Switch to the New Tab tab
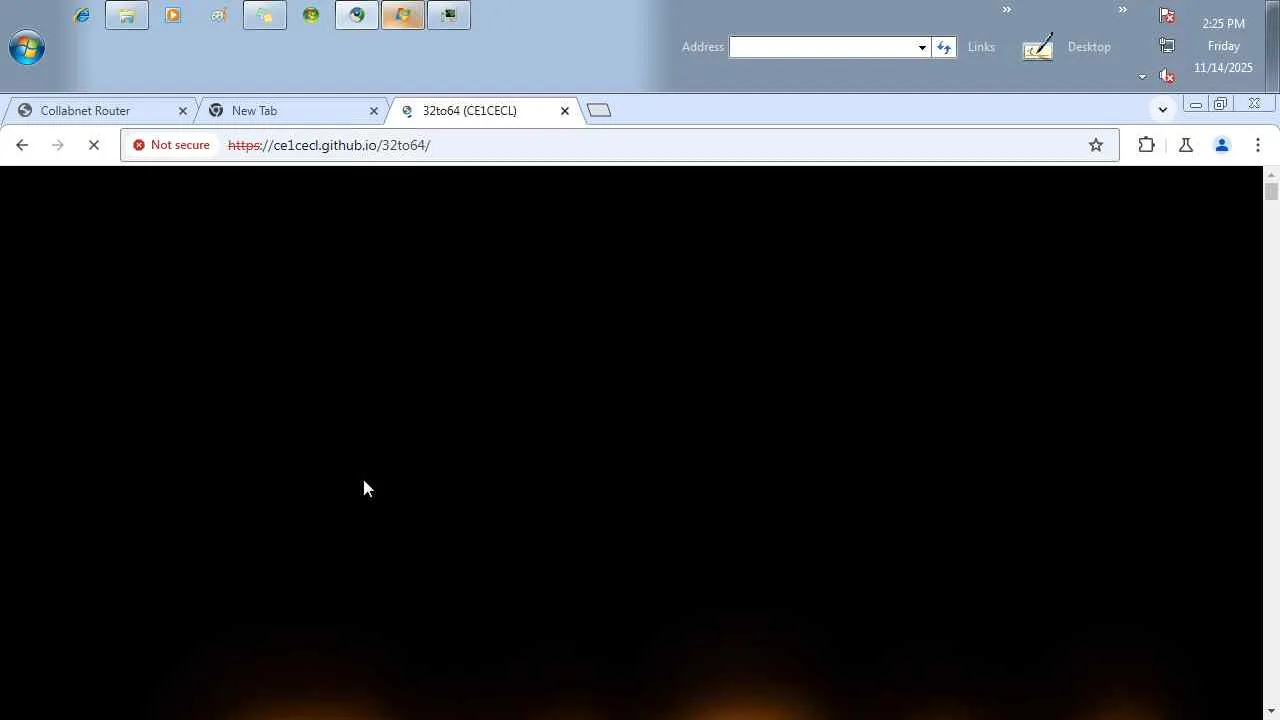Screen dimensions: 1280x720 (x=290, y=111)
